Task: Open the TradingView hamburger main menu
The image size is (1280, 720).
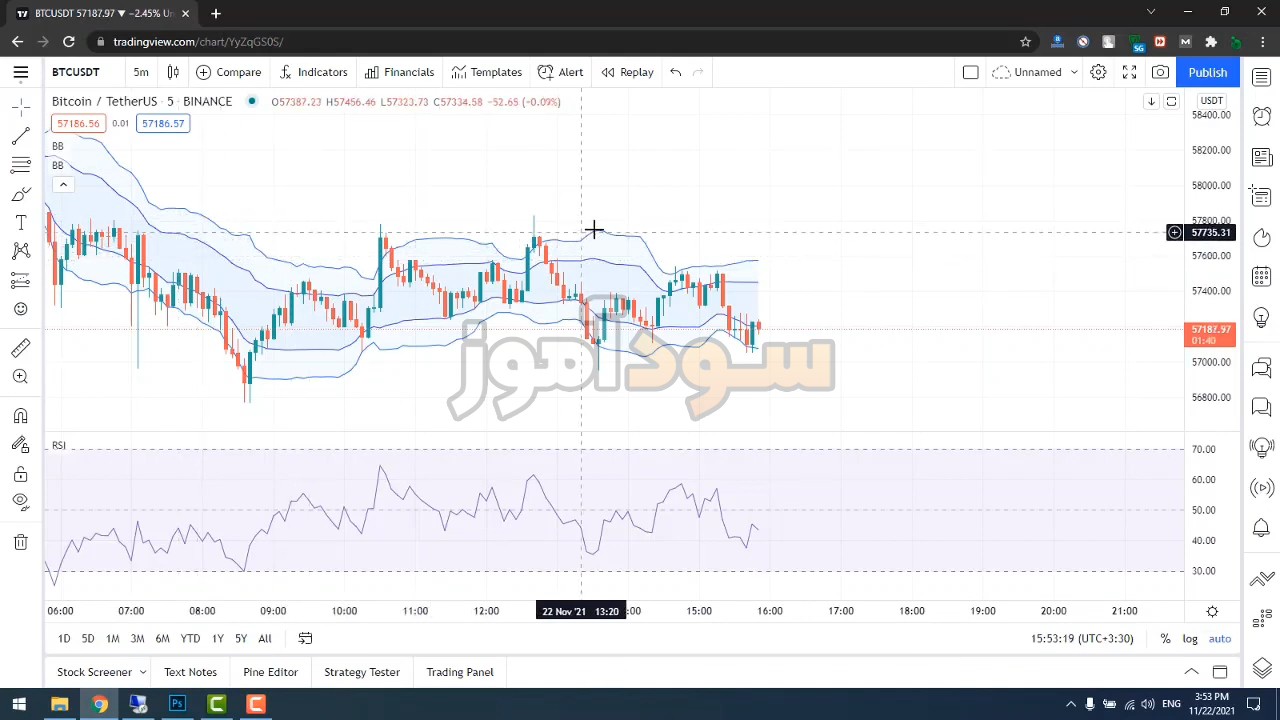Action: 20,72
